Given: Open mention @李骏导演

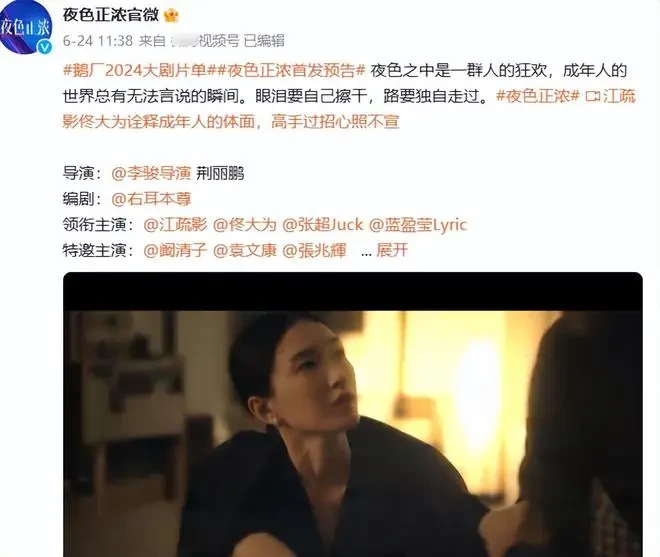Looking at the screenshot, I should 151,173.
